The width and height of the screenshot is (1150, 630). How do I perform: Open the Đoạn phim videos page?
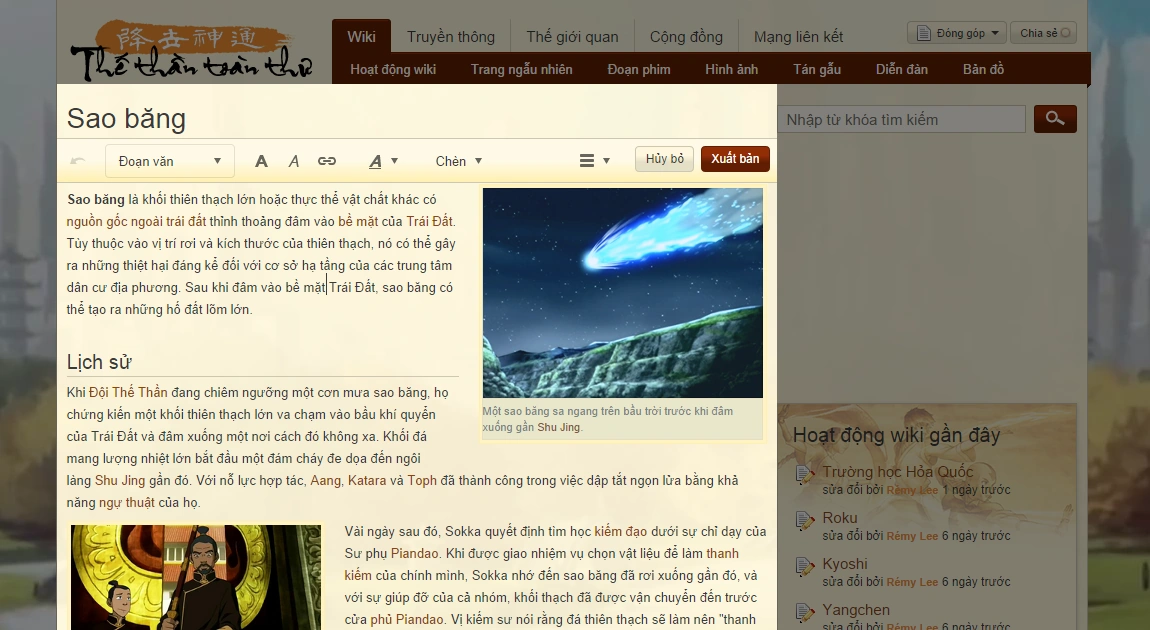point(639,70)
